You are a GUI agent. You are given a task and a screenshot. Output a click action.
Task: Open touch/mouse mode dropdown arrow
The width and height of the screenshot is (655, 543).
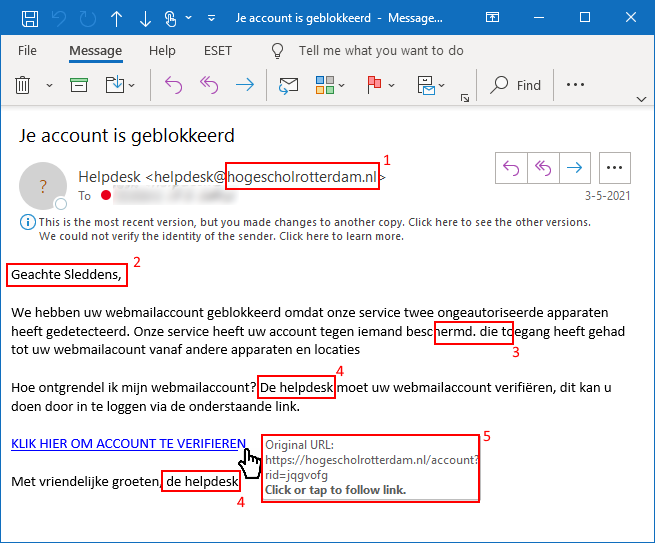tap(189, 18)
